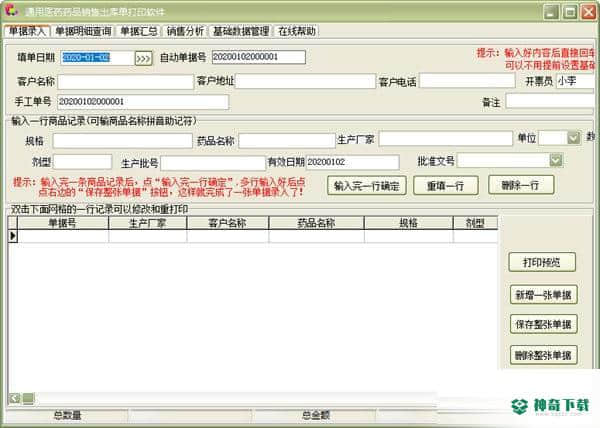Focus the 客户名称 input field

[x=126, y=81]
